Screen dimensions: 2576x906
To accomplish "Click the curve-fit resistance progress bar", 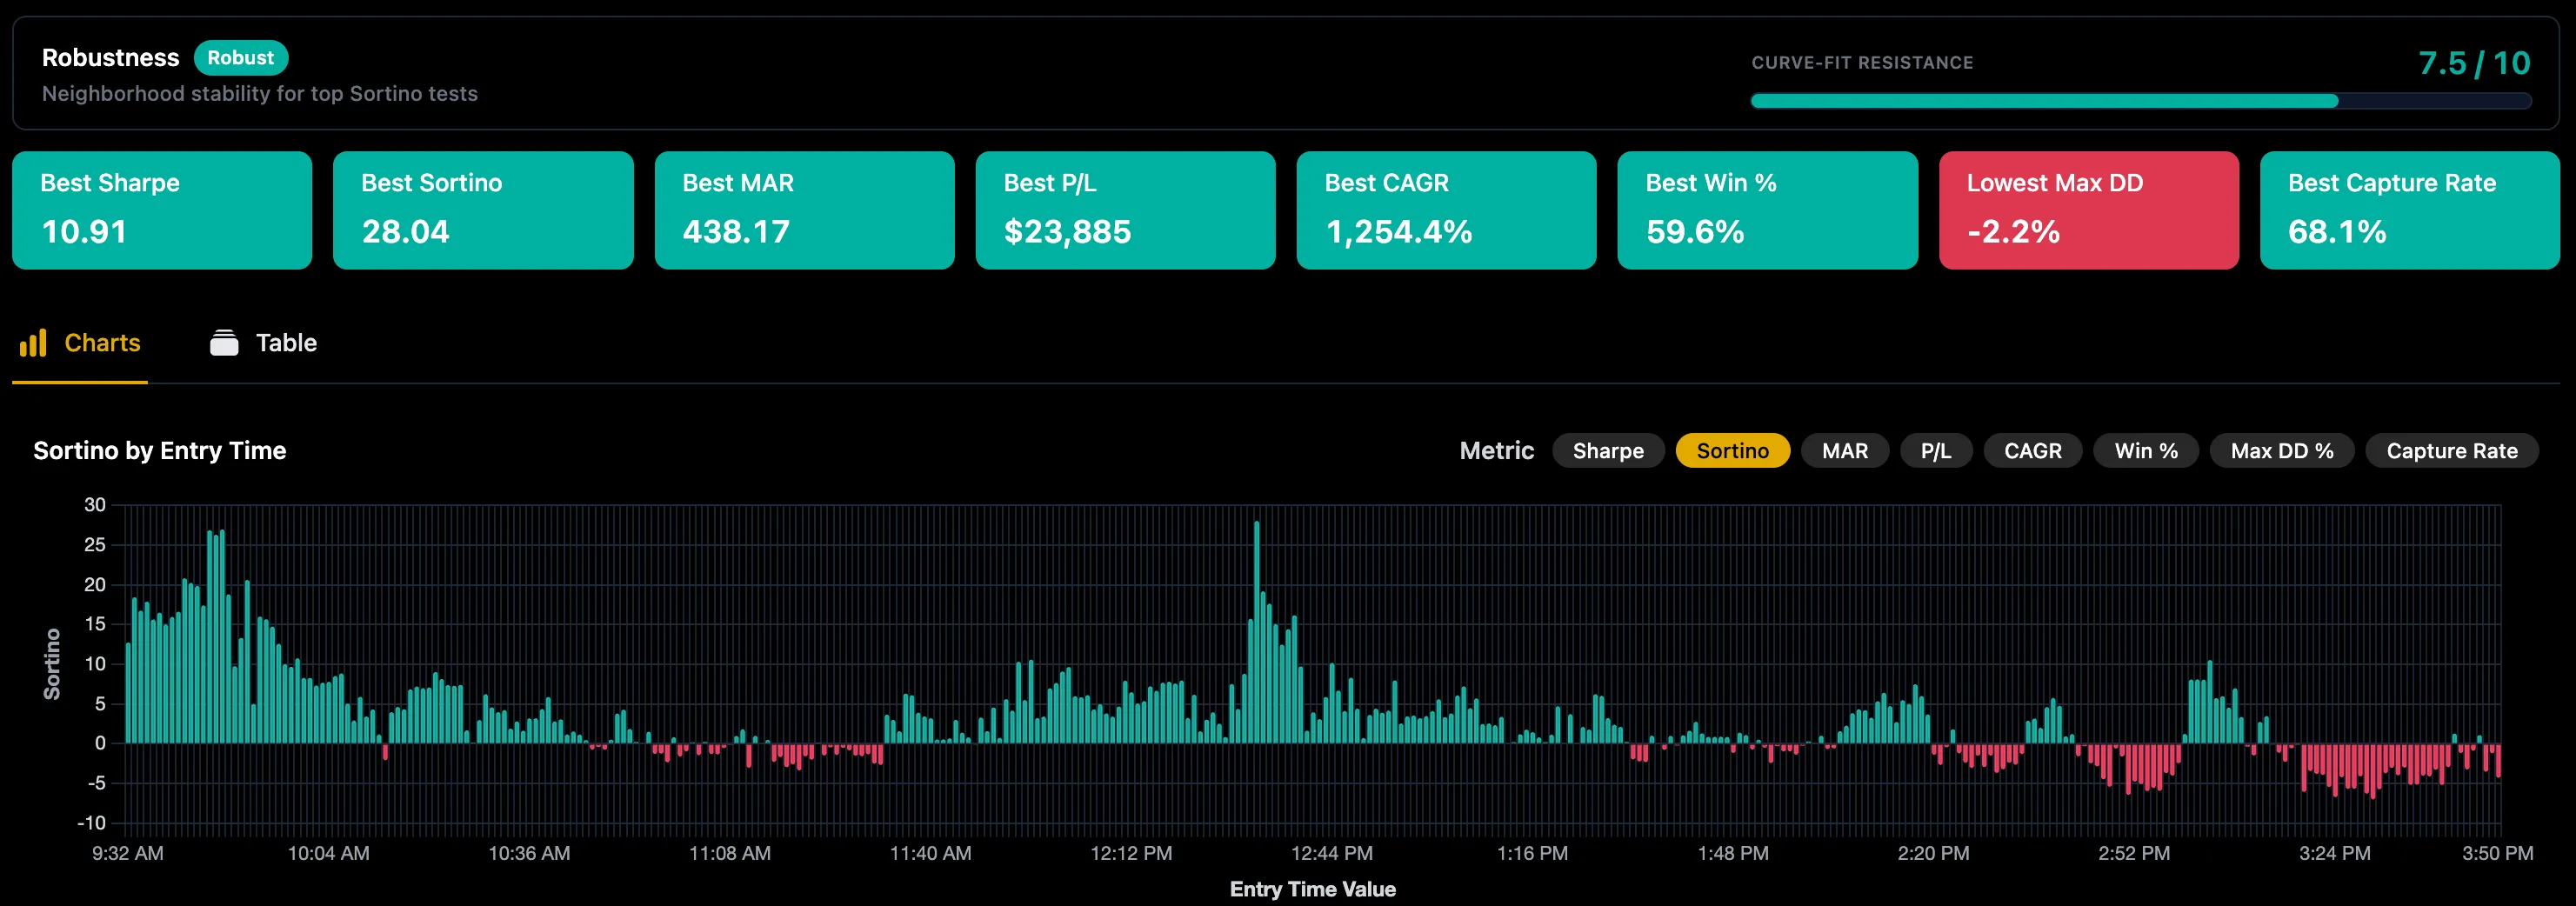I will 2141,101.
